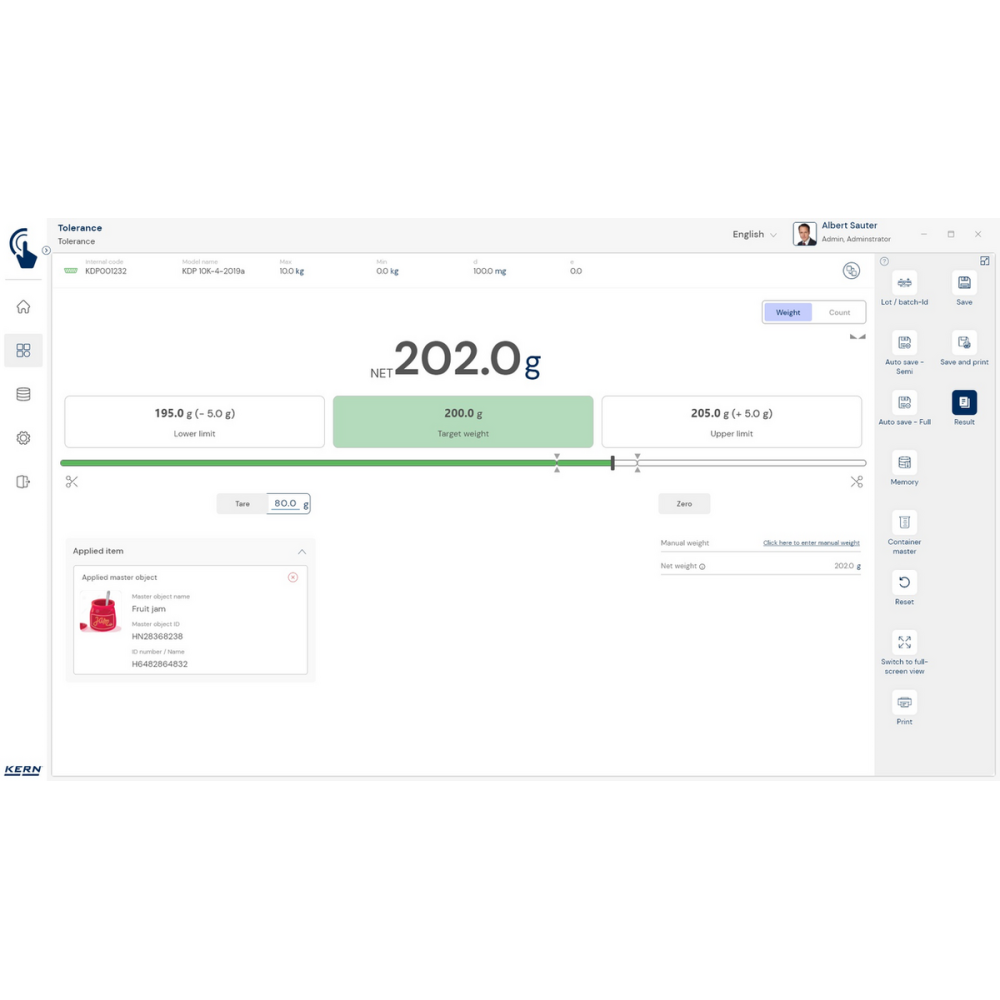Click the Reset icon

pos(904,582)
